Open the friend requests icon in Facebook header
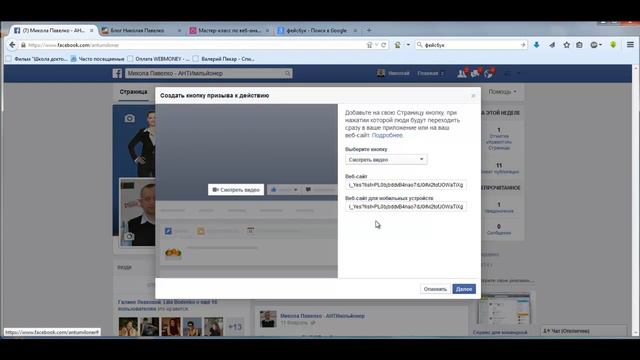This screenshot has width=640, height=360. 462,73
